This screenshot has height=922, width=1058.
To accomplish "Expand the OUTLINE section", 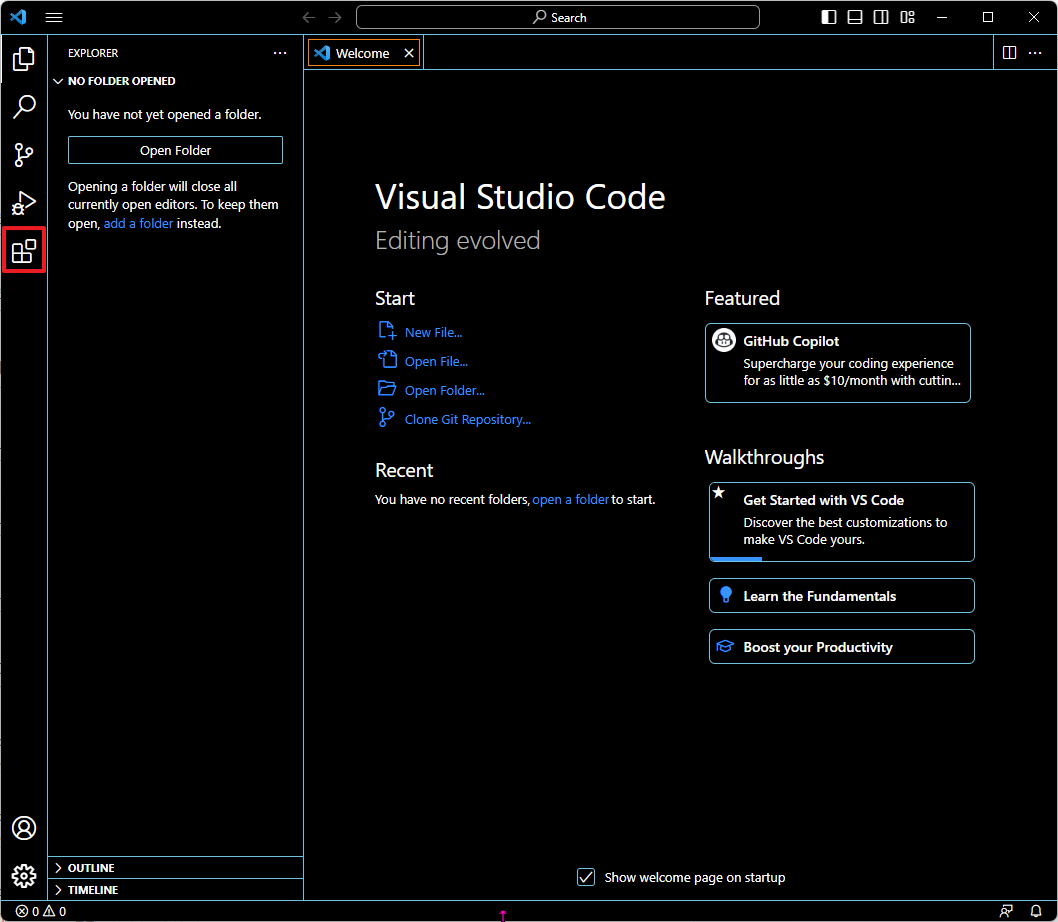I will coord(175,868).
